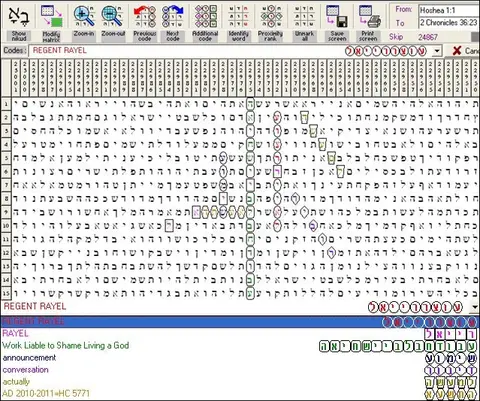Image resolution: width=480 pixels, height=401 pixels.
Task: Click the Print screen icon
Action: pyautogui.click(x=369, y=16)
